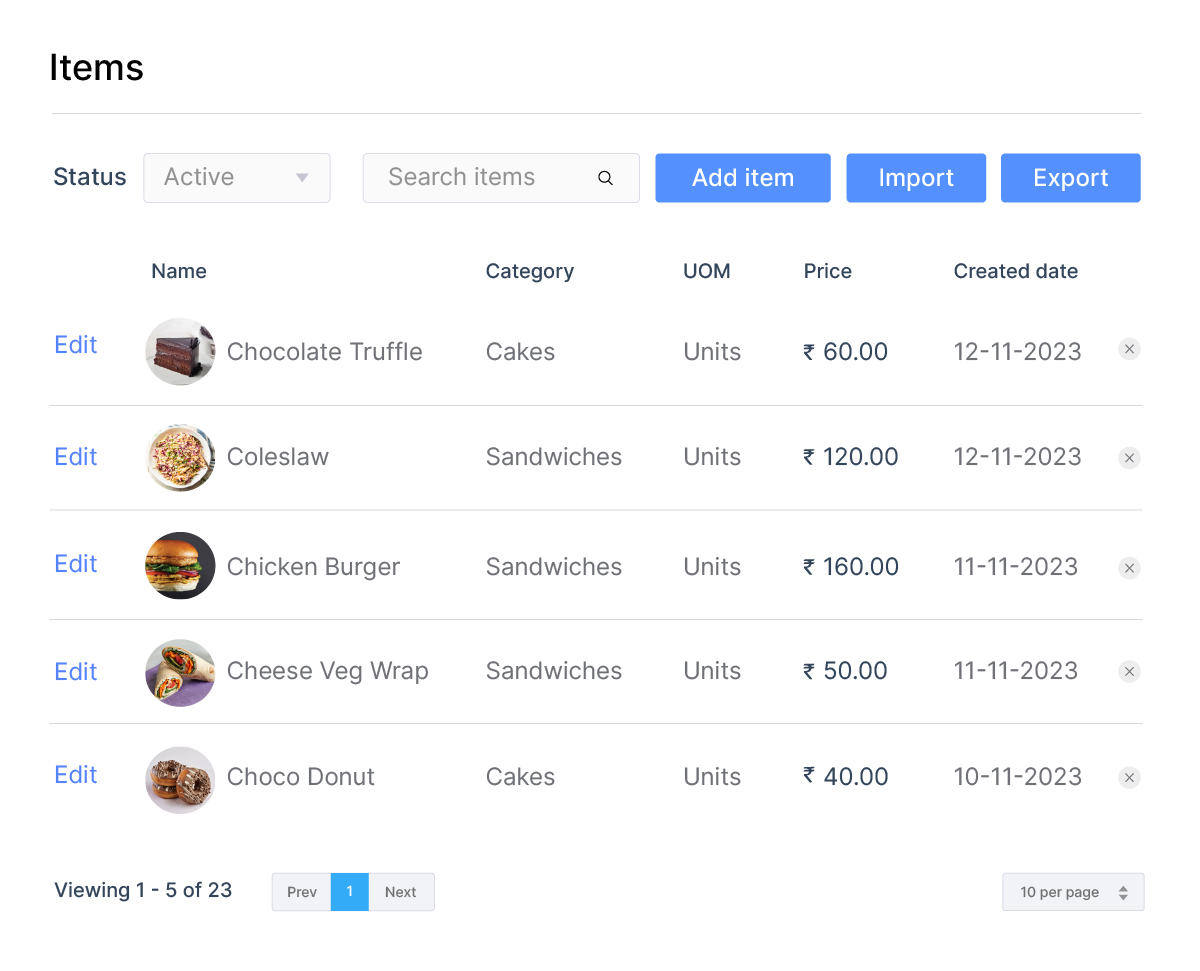Click the Coleslaw item thumbnail
Screen dimensions: 1200x971
click(x=180, y=458)
